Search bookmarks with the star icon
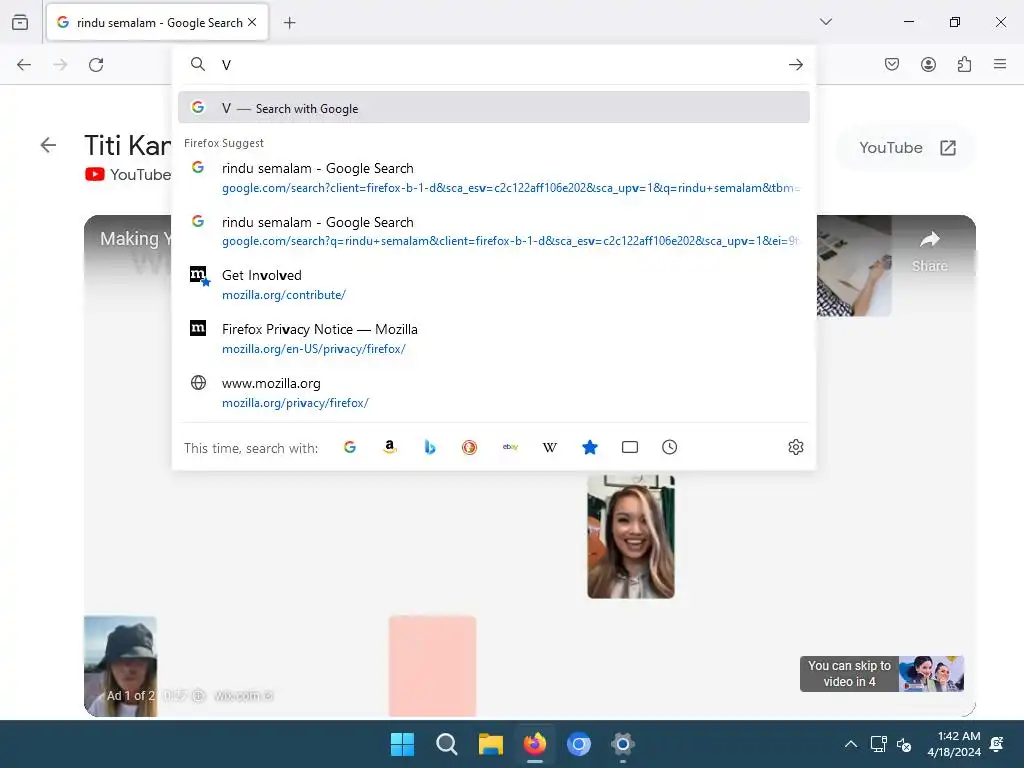1024x768 pixels. 590,447
